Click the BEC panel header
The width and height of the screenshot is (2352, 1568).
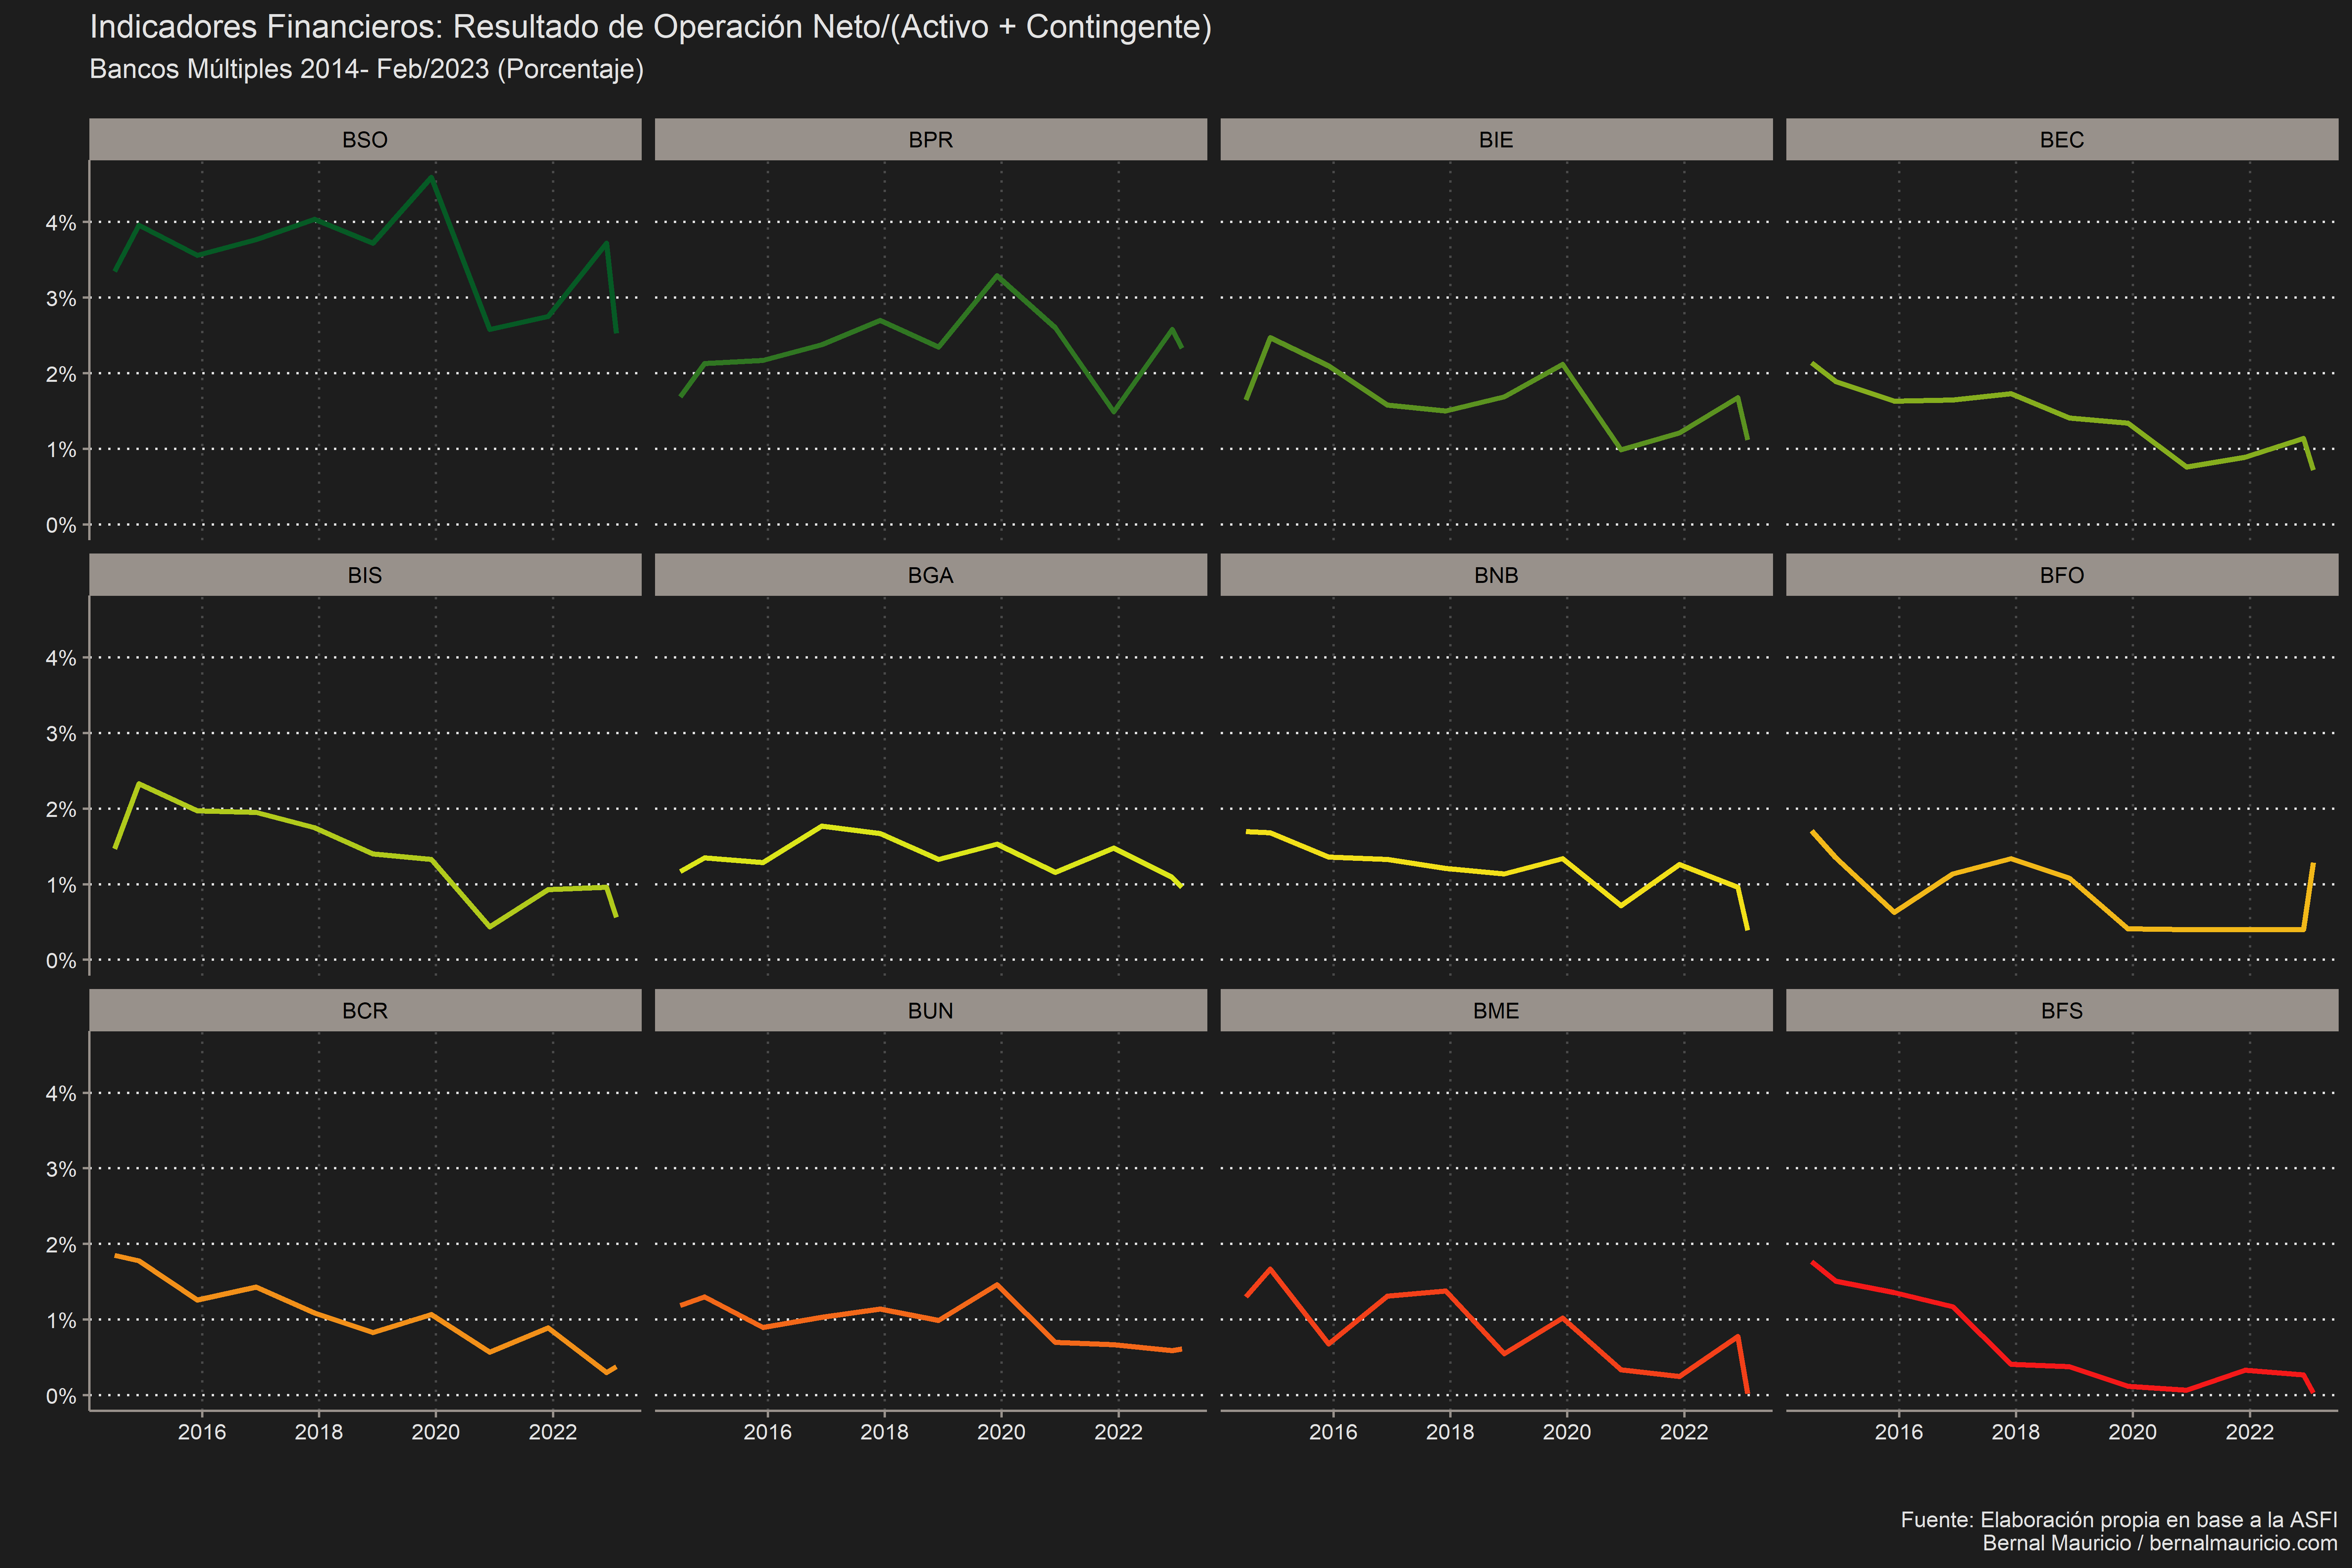[x=2061, y=139]
